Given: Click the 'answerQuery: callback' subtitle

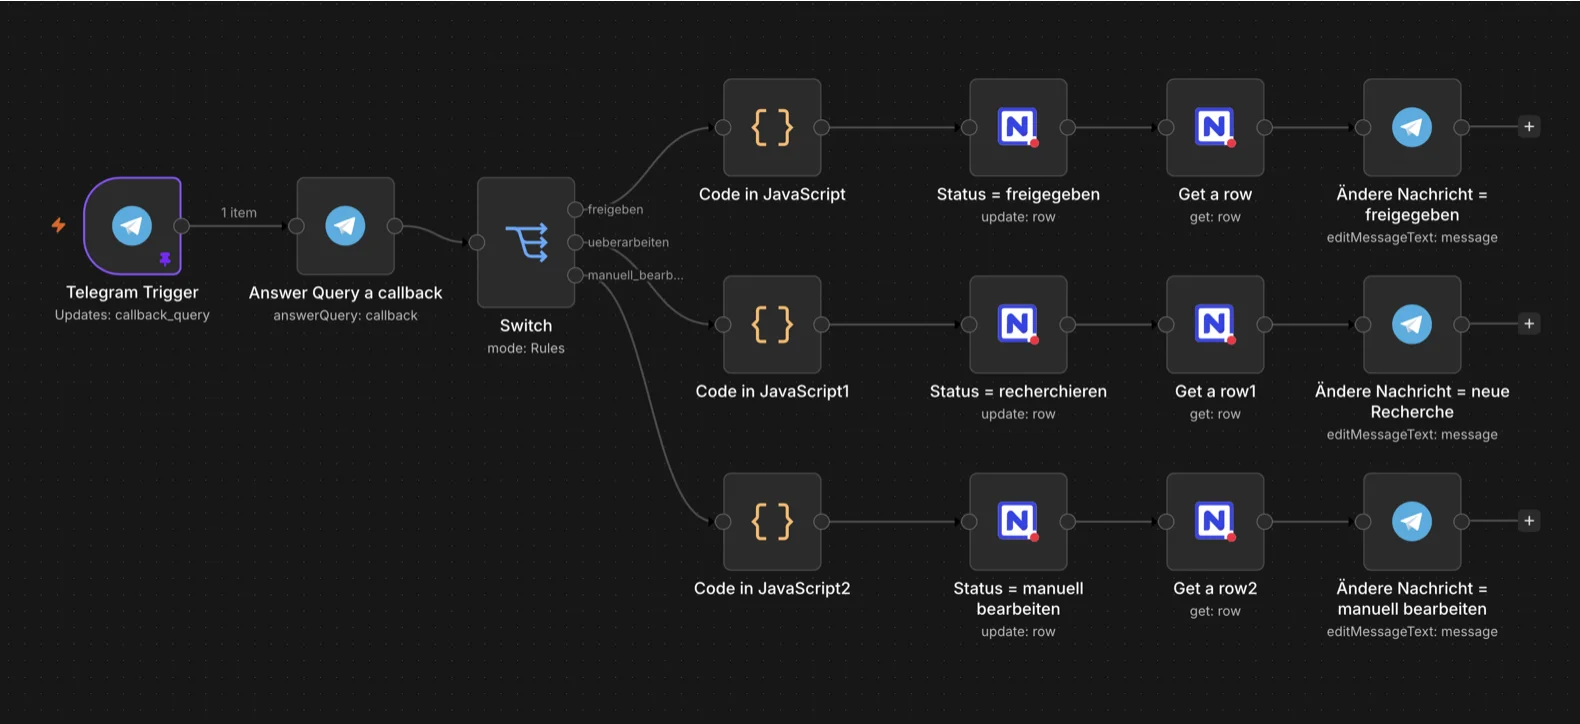Looking at the screenshot, I should point(346,315).
